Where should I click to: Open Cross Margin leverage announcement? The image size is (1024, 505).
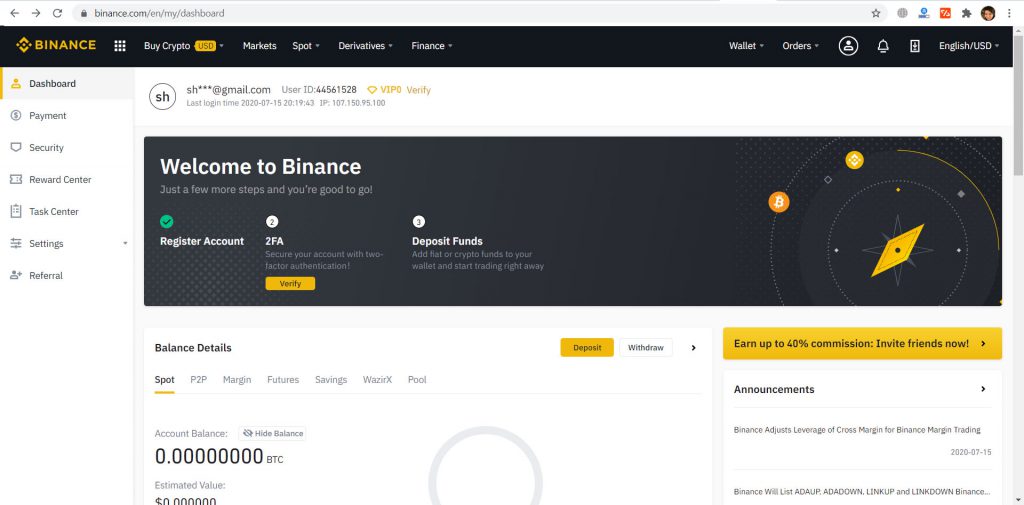(x=857, y=430)
